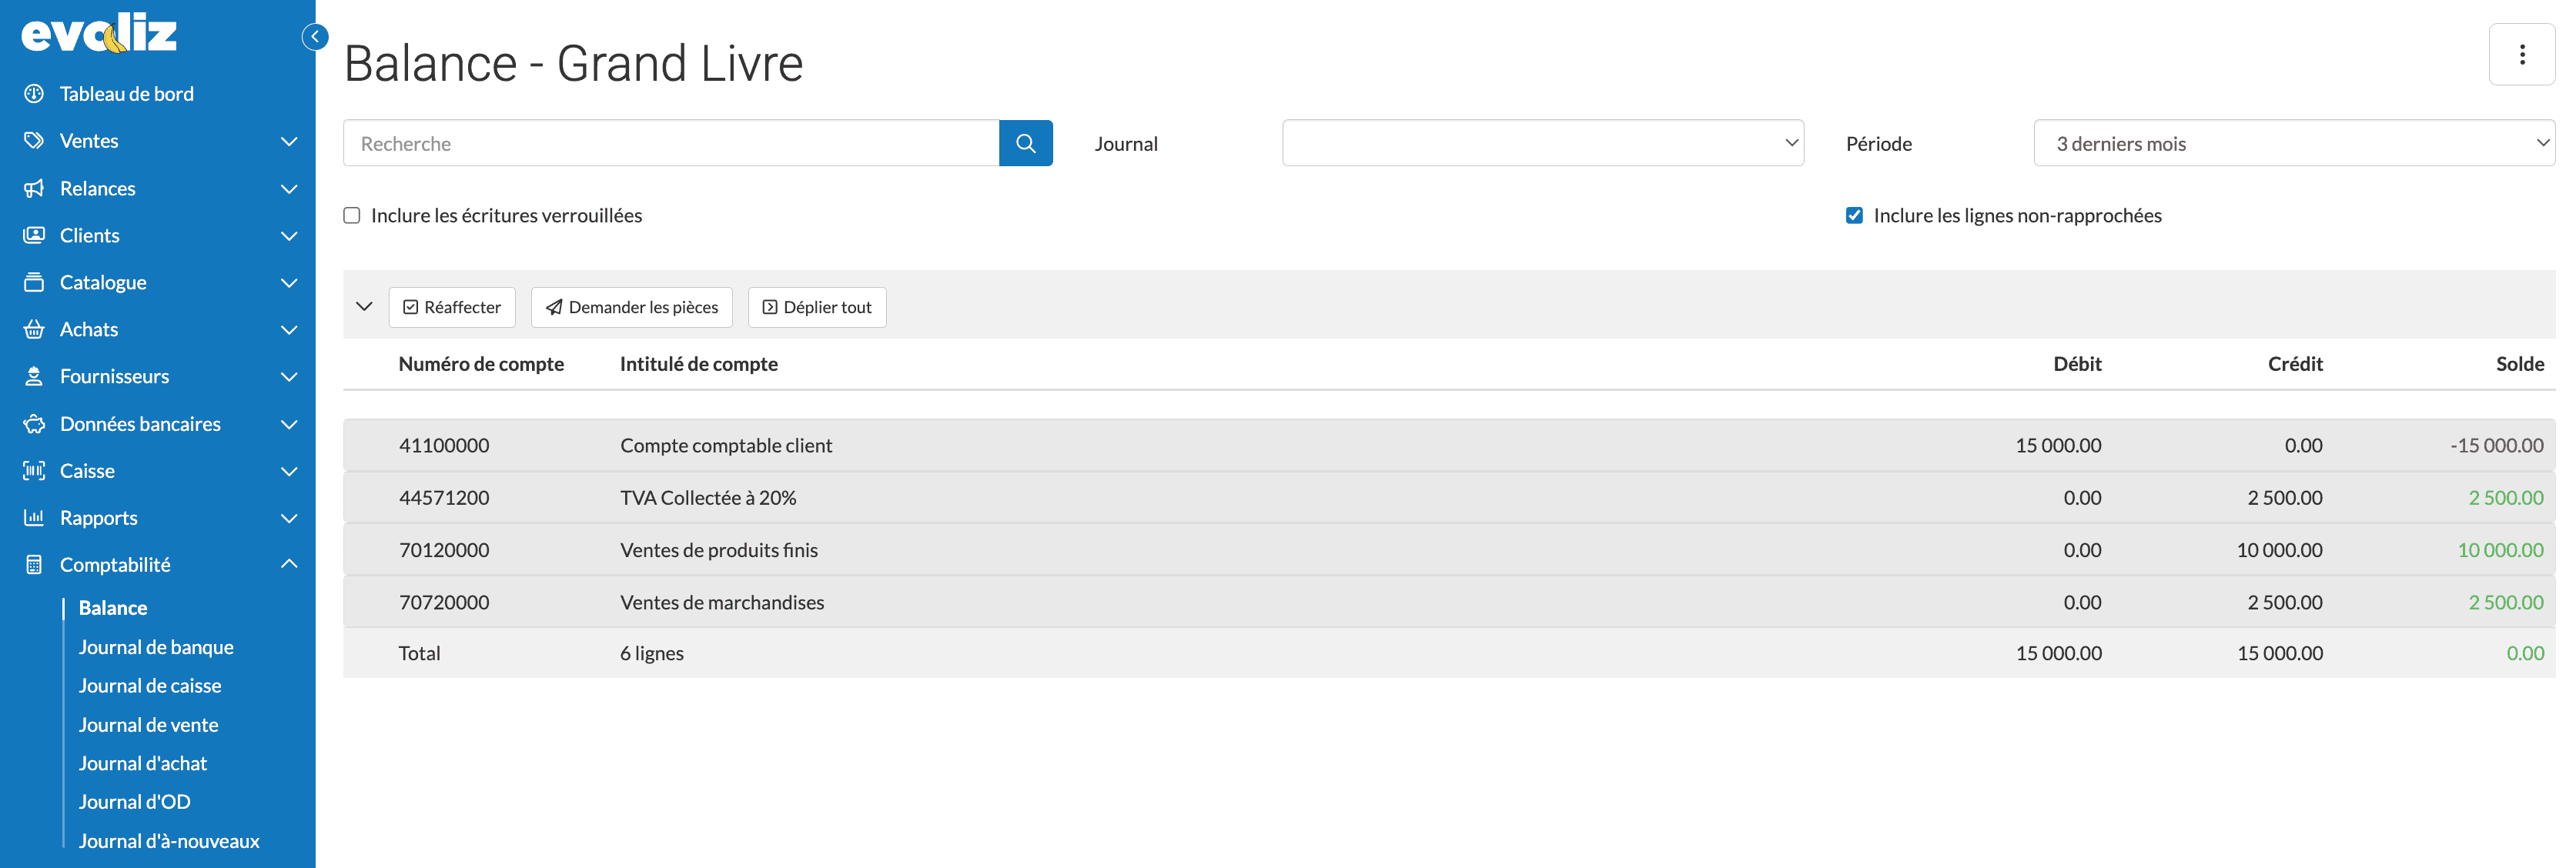Collapse the Comptabilité submenu chevron

pyautogui.click(x=289, y=565)
